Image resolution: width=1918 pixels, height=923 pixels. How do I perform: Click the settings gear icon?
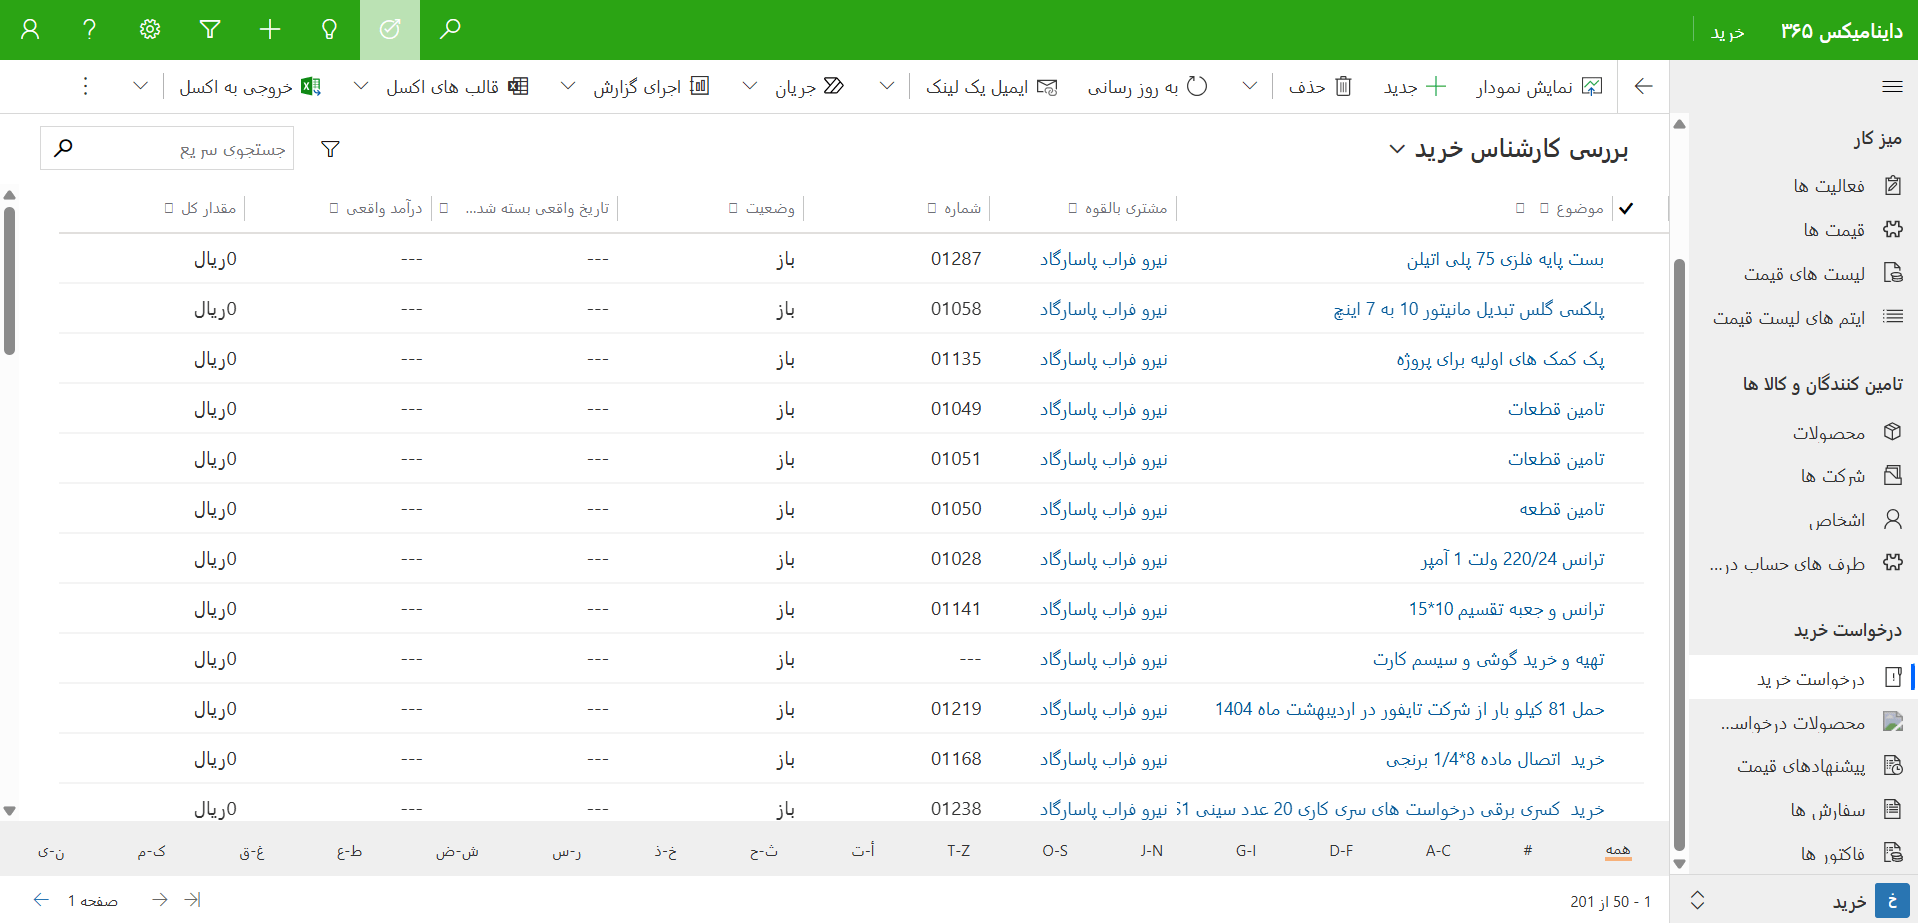click(x=150, y=29)
